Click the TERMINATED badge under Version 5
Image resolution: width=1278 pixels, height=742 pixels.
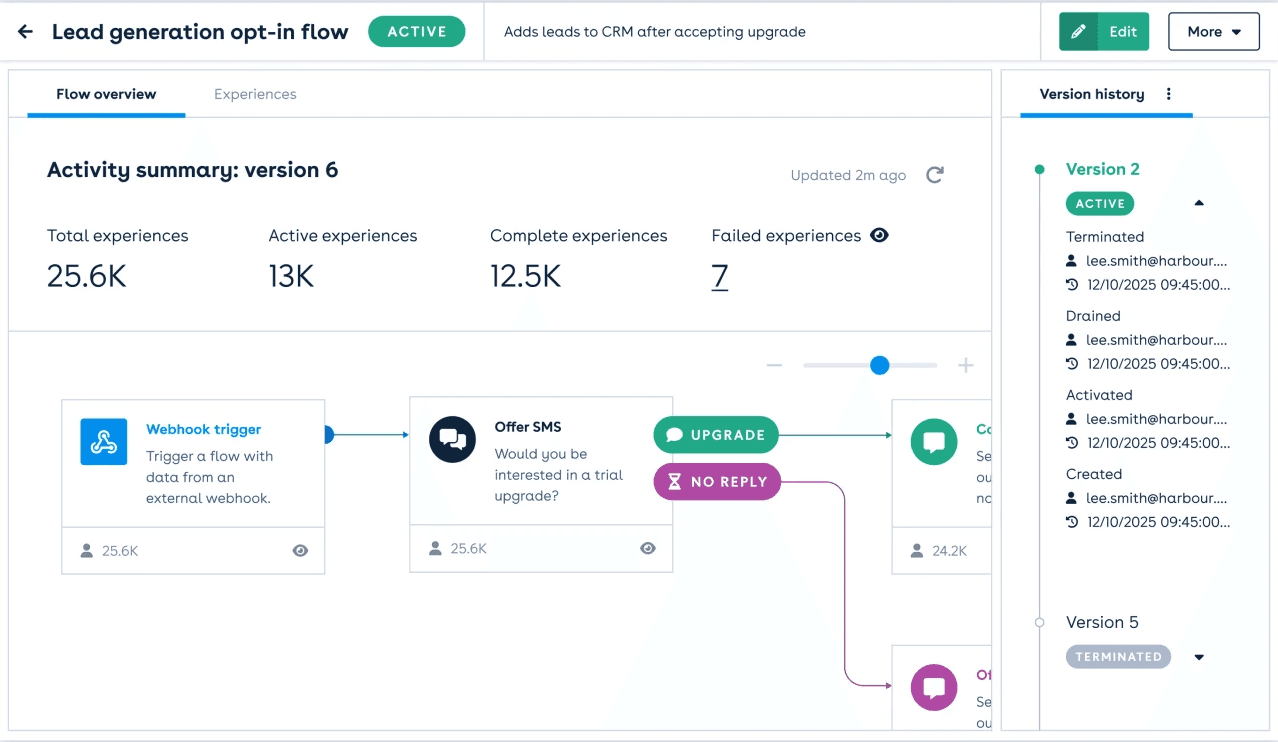(x=1118, y=657)
